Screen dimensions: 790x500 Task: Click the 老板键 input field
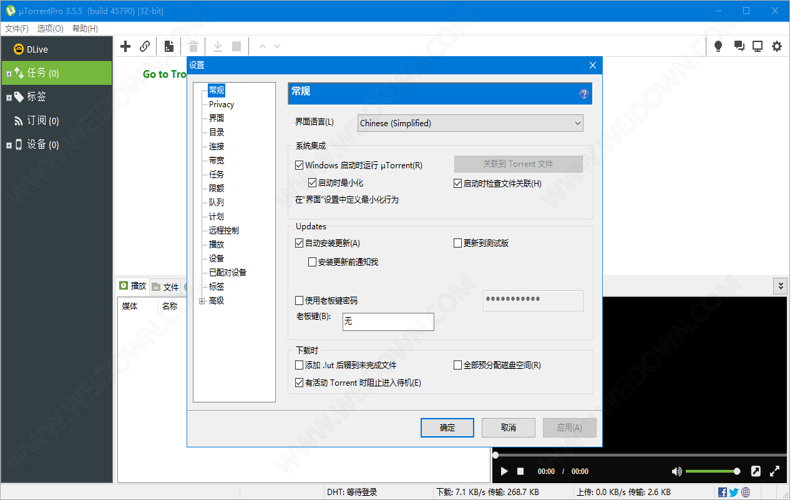388,322
